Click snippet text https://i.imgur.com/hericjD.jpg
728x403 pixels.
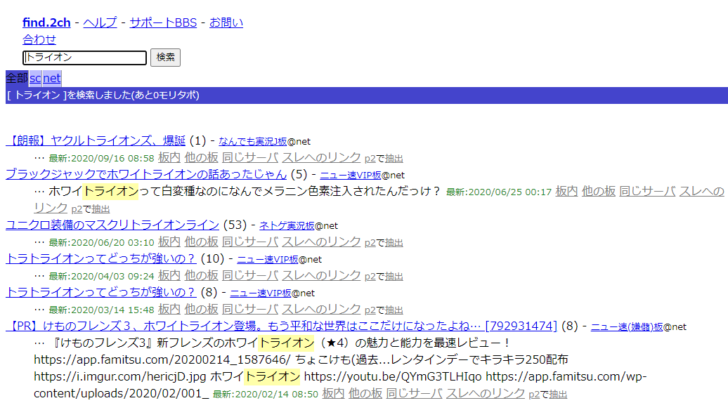(120, 377)
